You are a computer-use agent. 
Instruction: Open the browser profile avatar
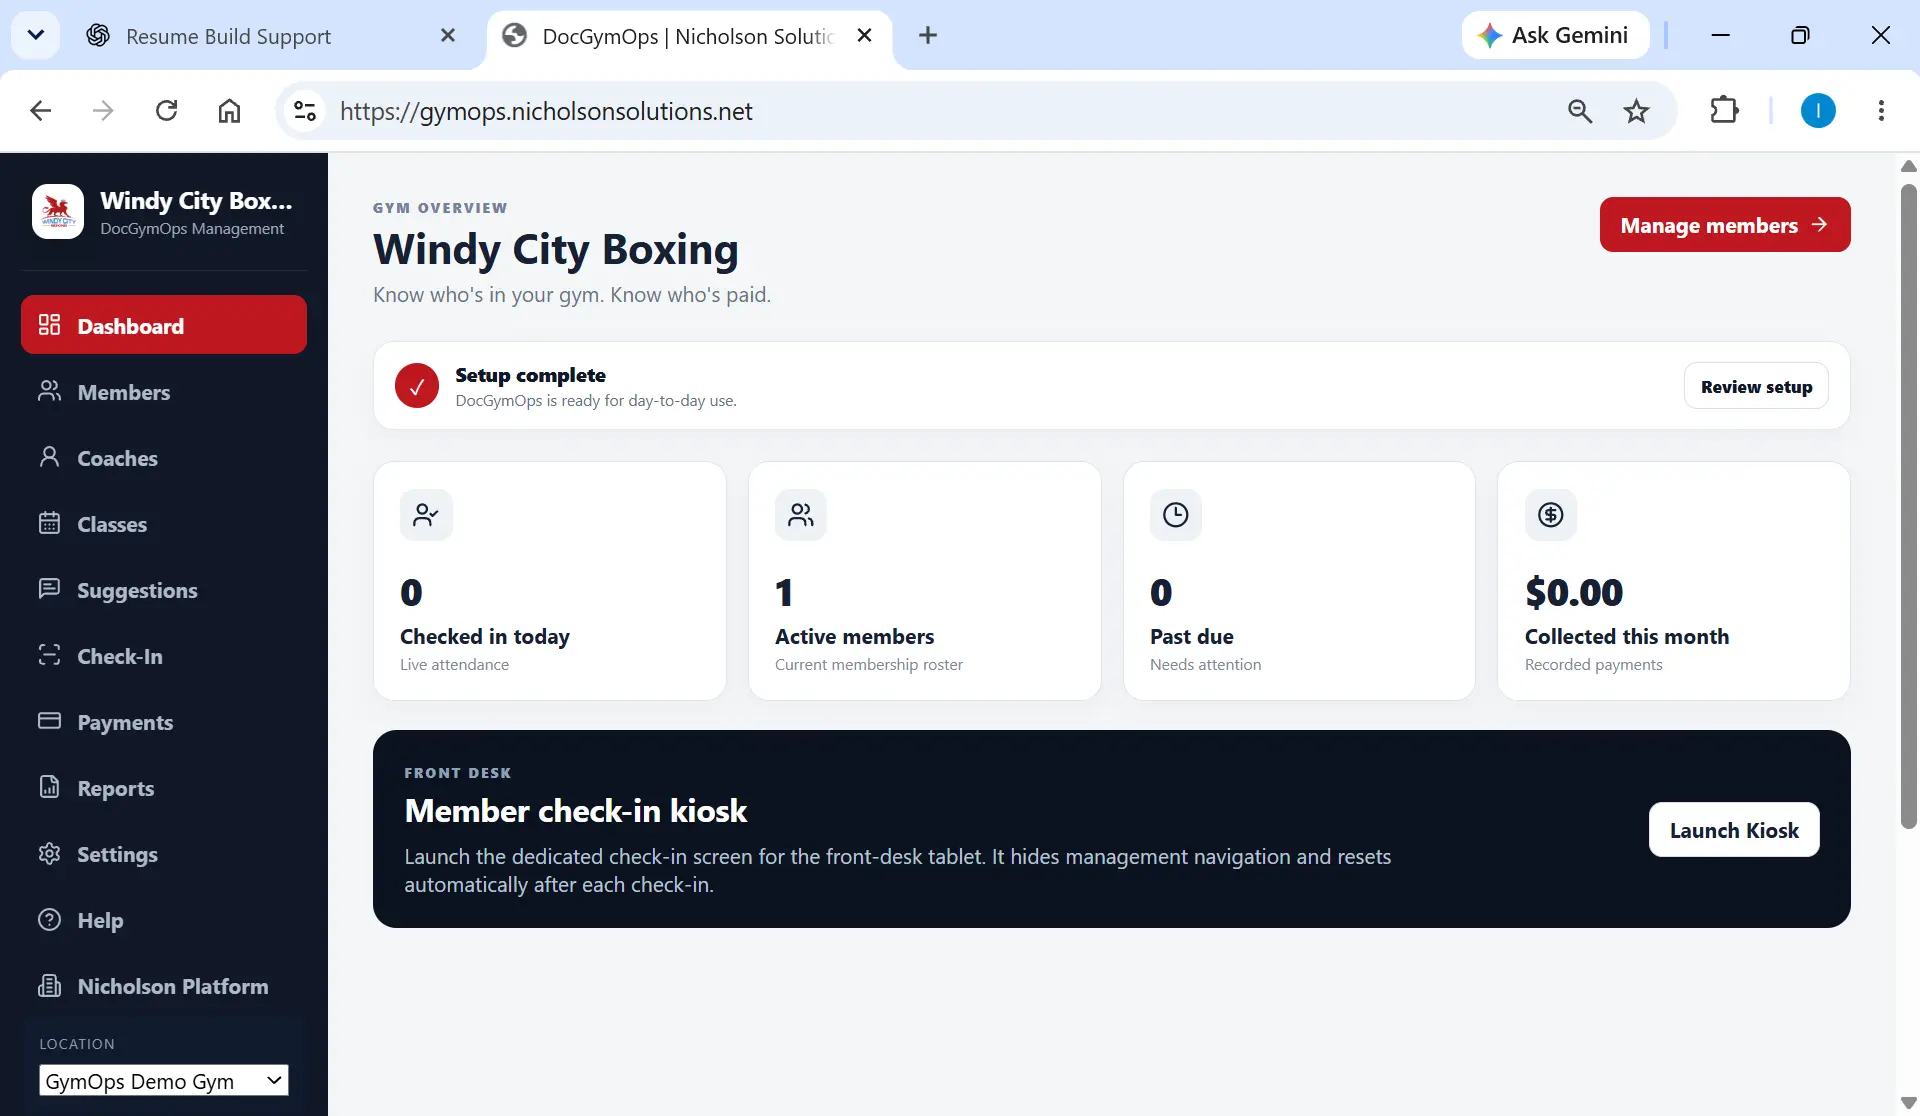tap(1818, 110)
